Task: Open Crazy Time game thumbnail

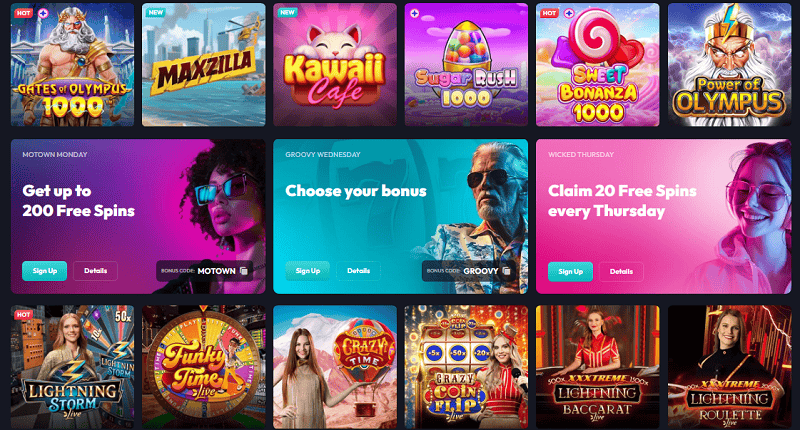Action: [335, 367]
